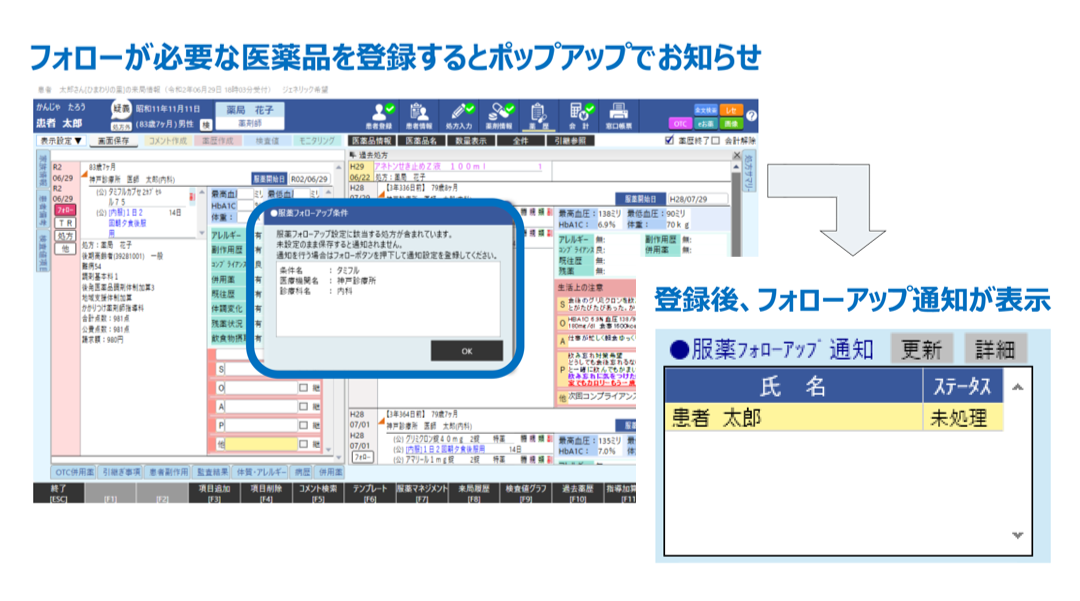This screenshot has height=601, width=1080.
Task: Open the 薬剤情報 drug information icon
Action: coord(499,116)
